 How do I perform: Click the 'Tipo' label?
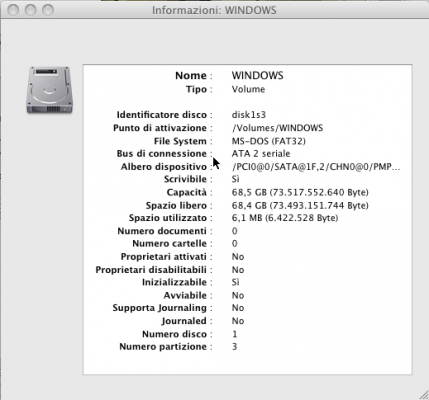(196, 89)
